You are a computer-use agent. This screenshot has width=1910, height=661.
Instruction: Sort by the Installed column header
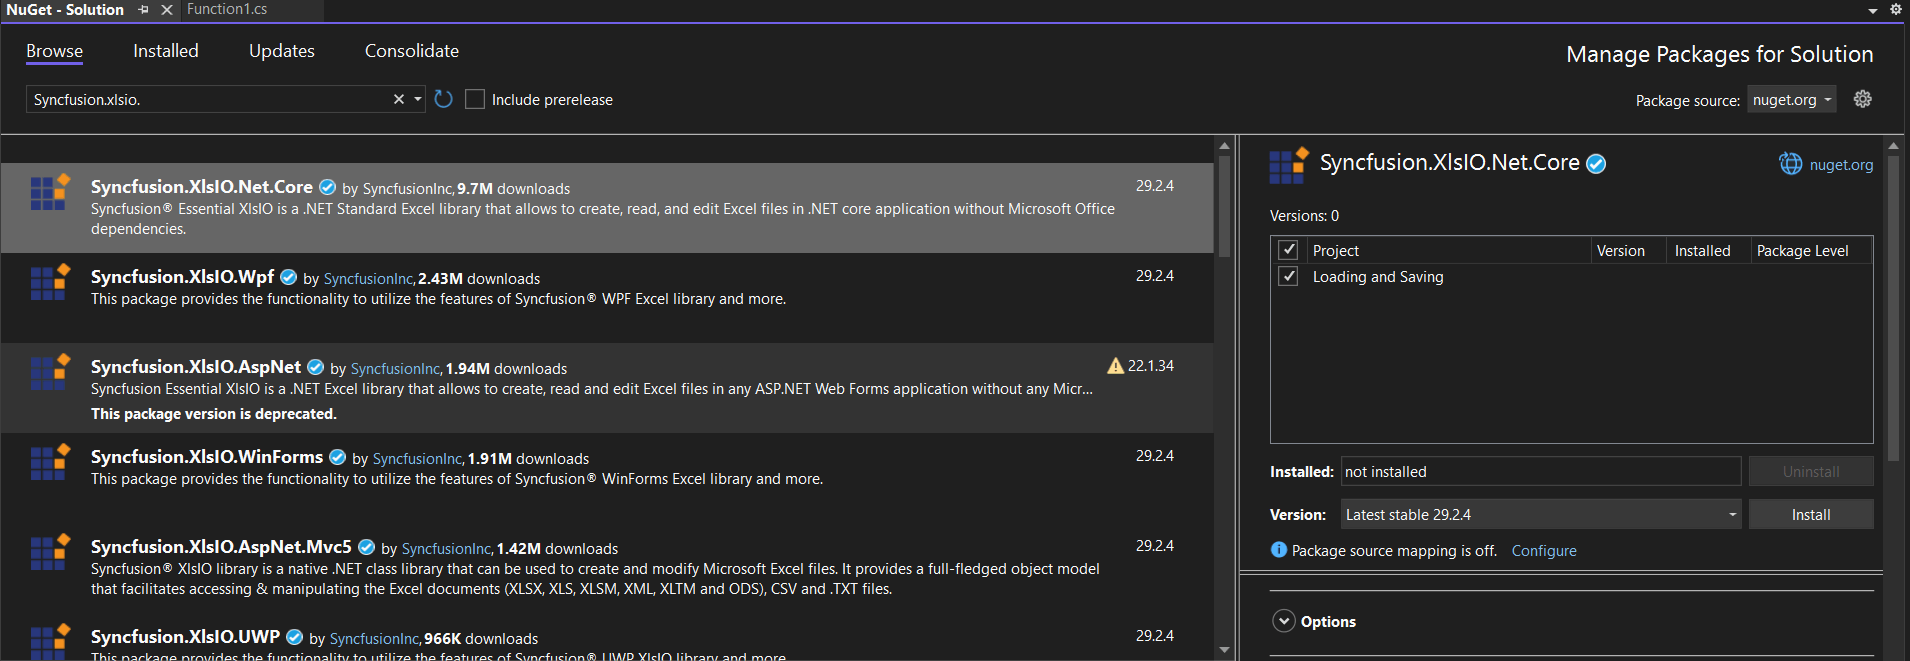1702,251
